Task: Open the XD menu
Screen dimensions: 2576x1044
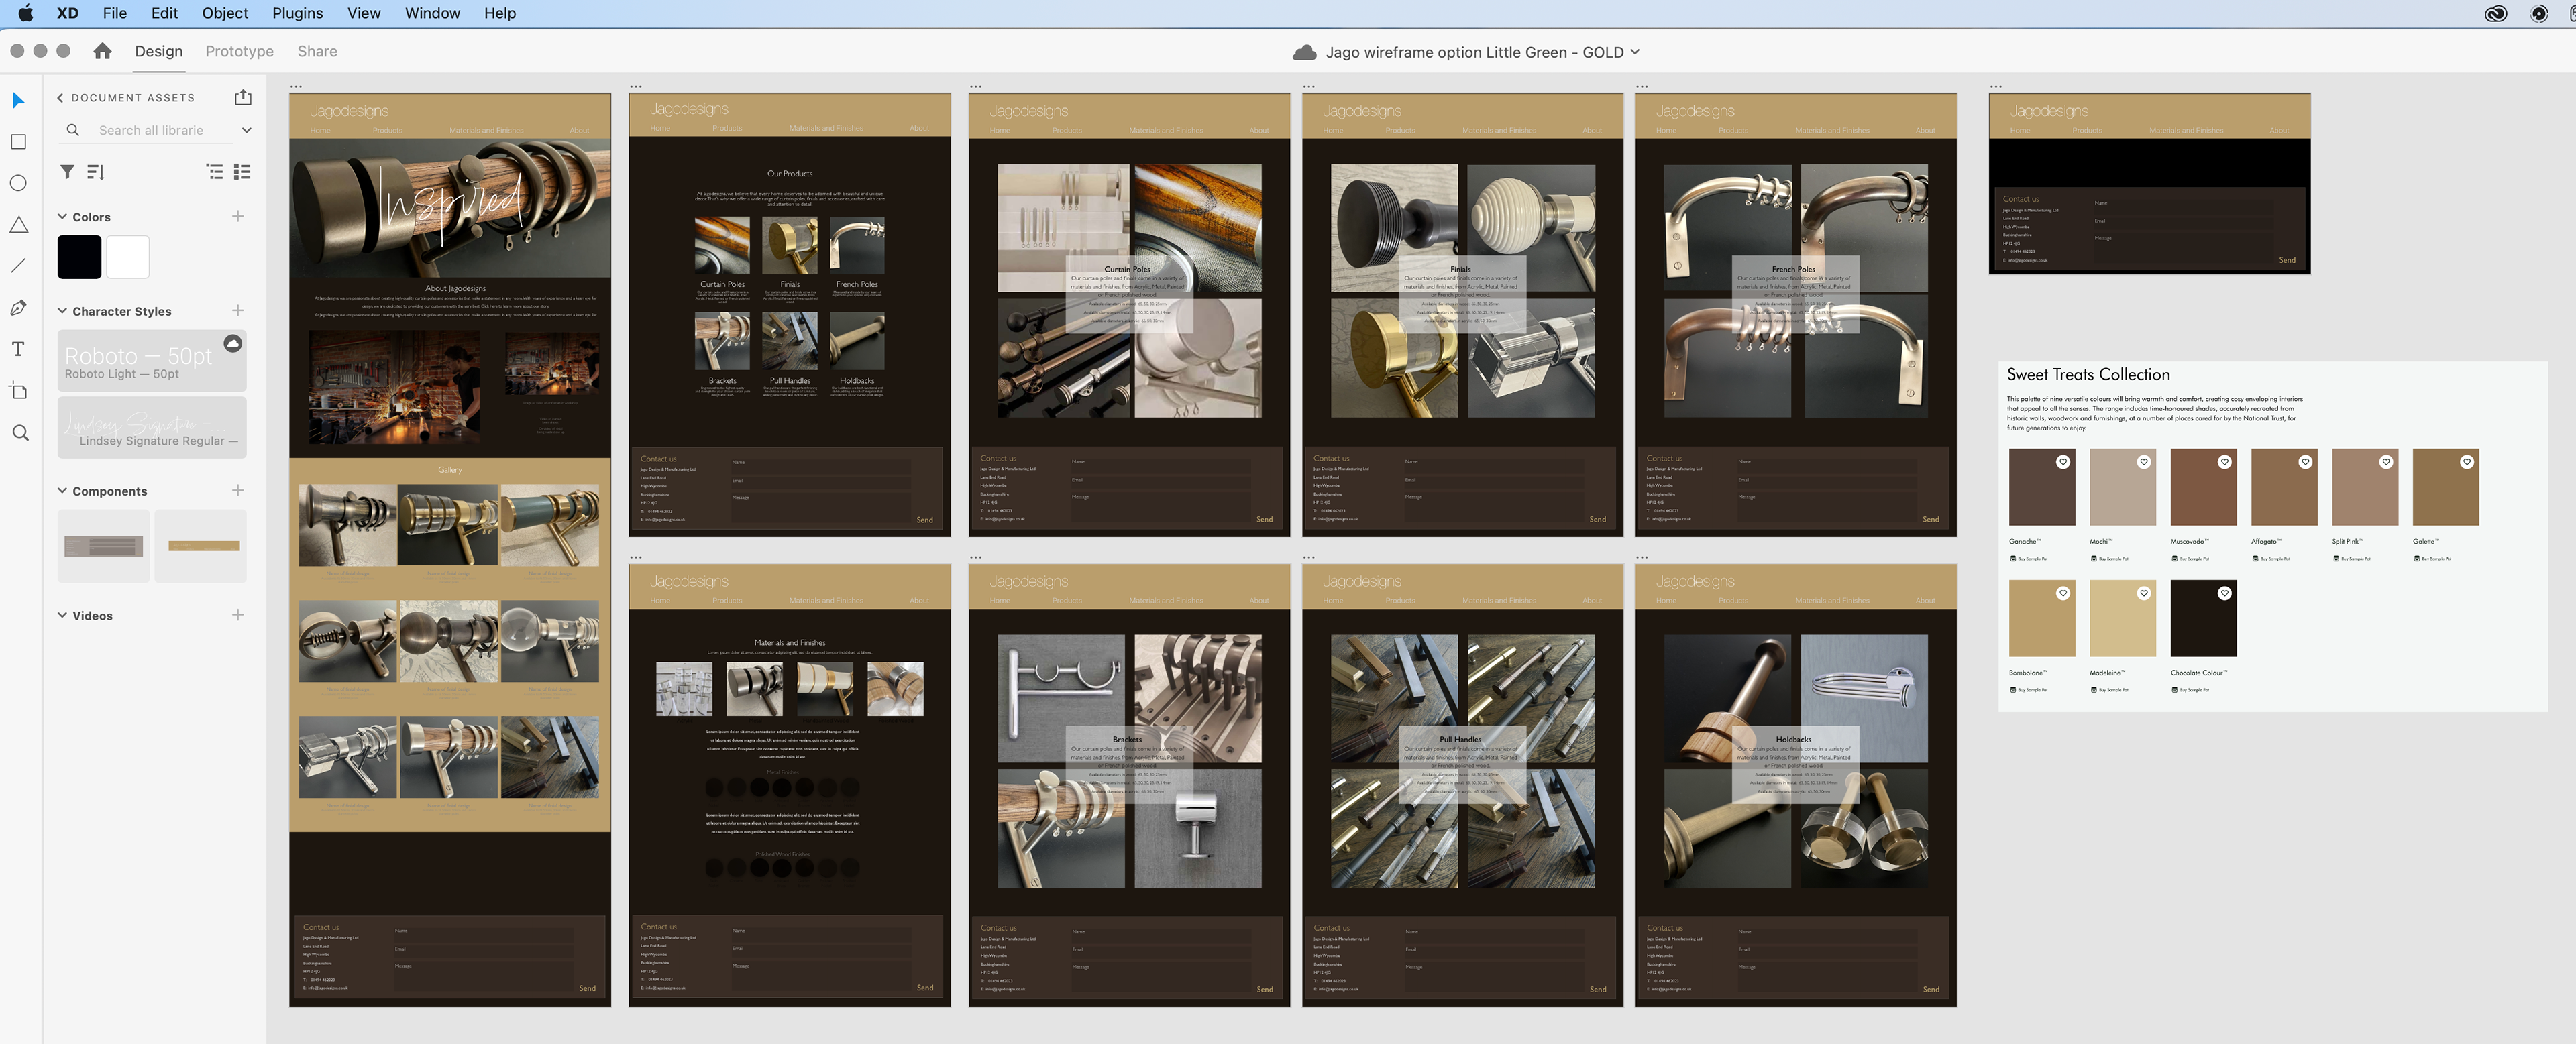Action: [68, 13]
